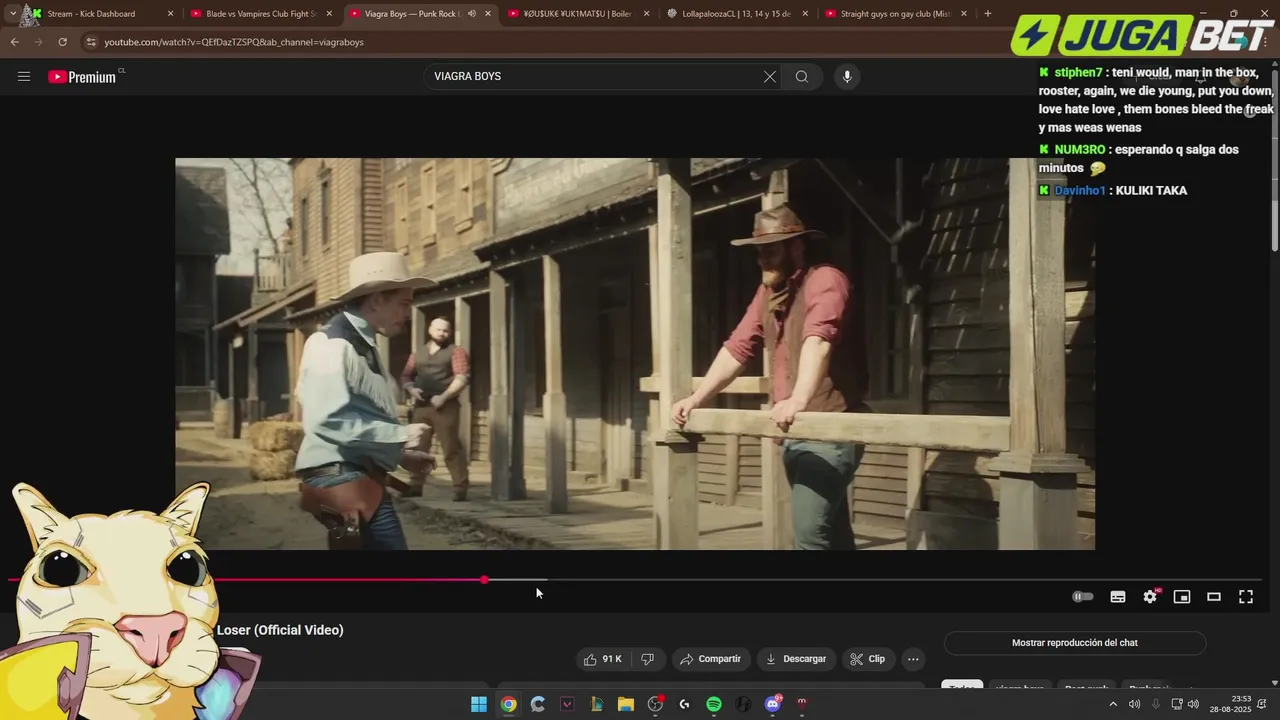Open Google Chrome from the taskbar
Image resolution: width=1280 pixels, height=720 pixels.
pyautogui.click(x=508, y=704)
